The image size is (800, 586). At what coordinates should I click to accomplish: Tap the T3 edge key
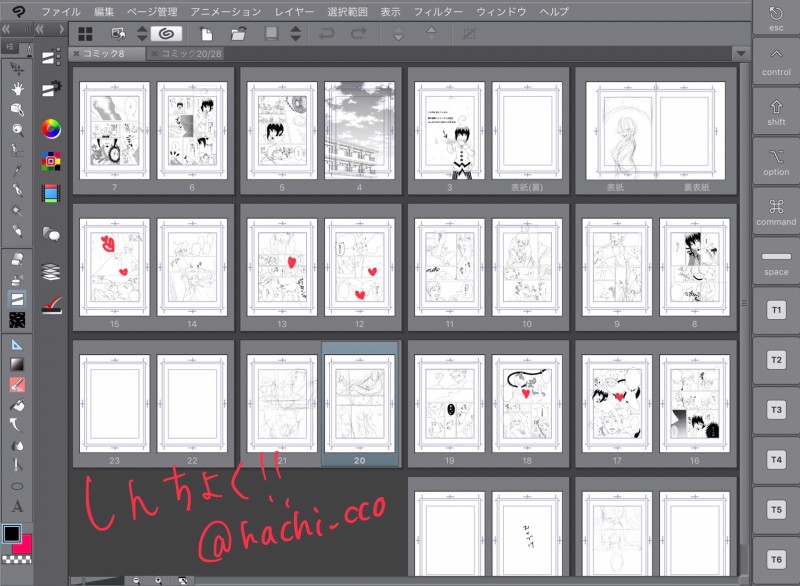776,410
